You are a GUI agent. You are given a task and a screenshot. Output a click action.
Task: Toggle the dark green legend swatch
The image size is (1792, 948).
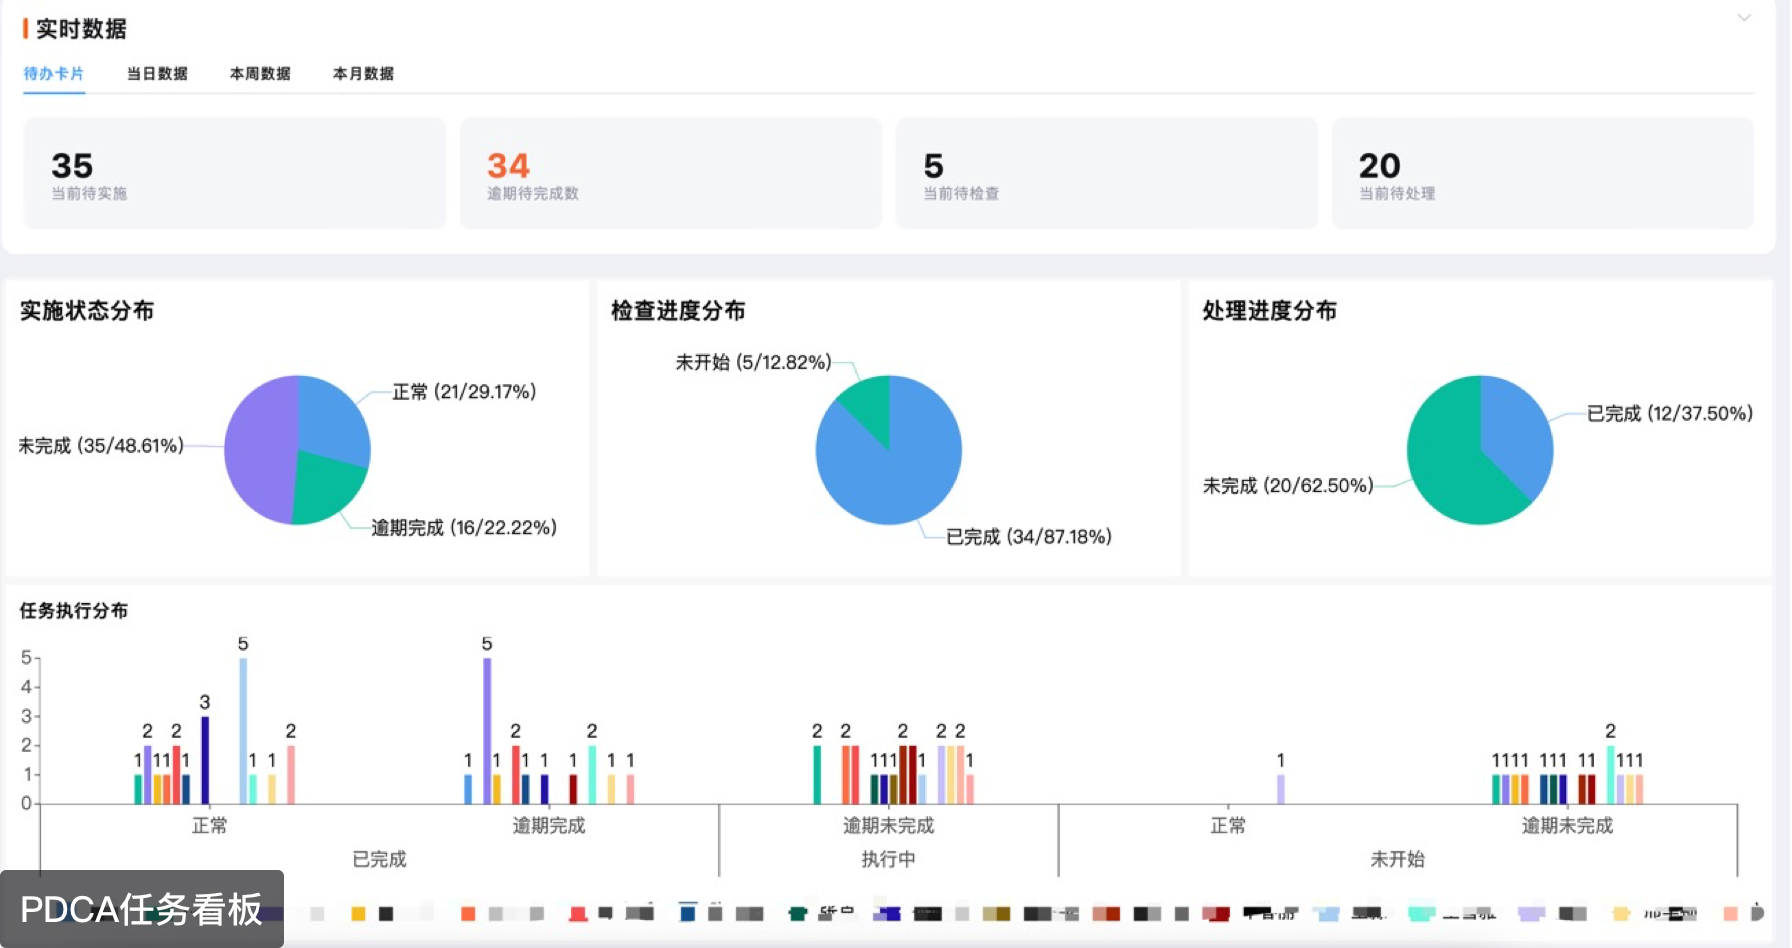(797, 913)
